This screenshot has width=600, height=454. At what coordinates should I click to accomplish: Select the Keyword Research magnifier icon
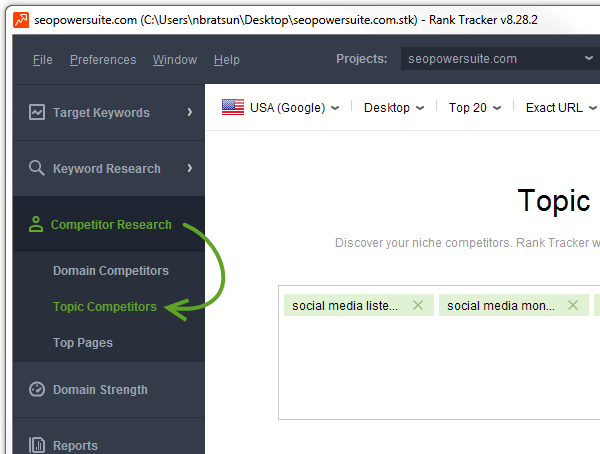point(37,168)
